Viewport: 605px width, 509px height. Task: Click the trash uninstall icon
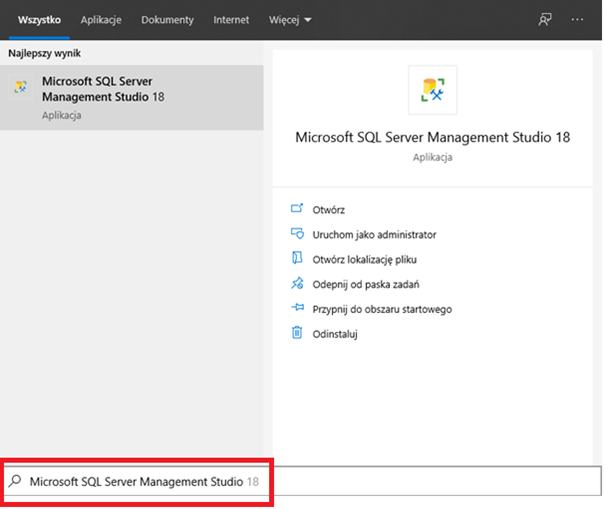click(297, 332)
